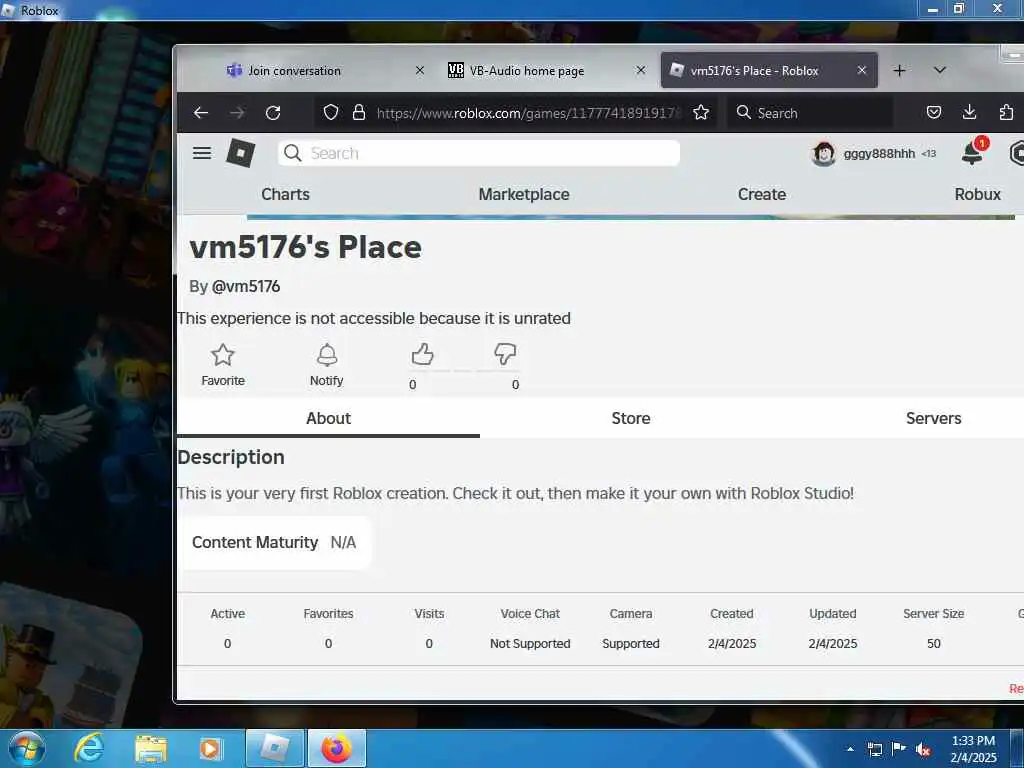Dislike the experience with thumbs down
Image resolution: width=1024 pixels, height=768 pixels.
[505, 355]
